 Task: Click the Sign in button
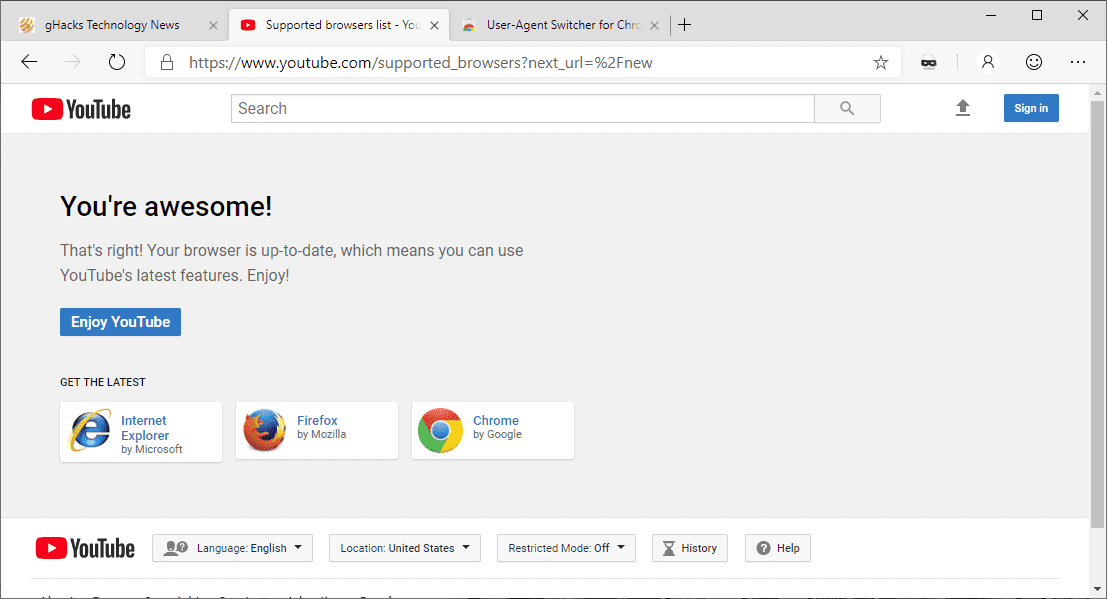tap(1031, 108)
